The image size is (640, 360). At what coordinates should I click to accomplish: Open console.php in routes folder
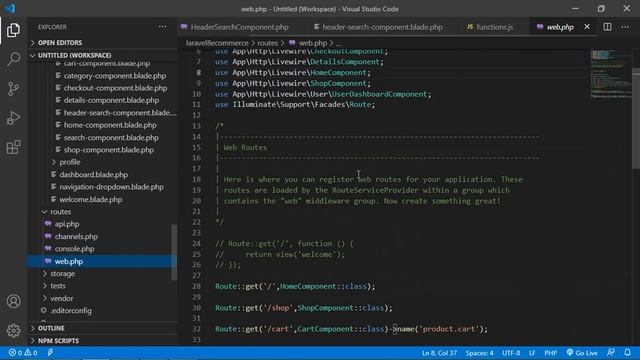(74, 249)
